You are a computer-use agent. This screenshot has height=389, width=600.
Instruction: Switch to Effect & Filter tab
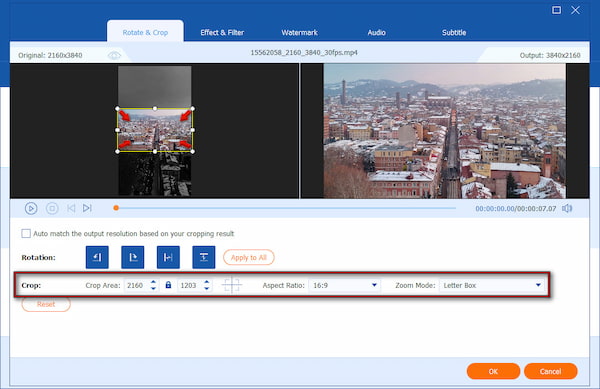222,33
